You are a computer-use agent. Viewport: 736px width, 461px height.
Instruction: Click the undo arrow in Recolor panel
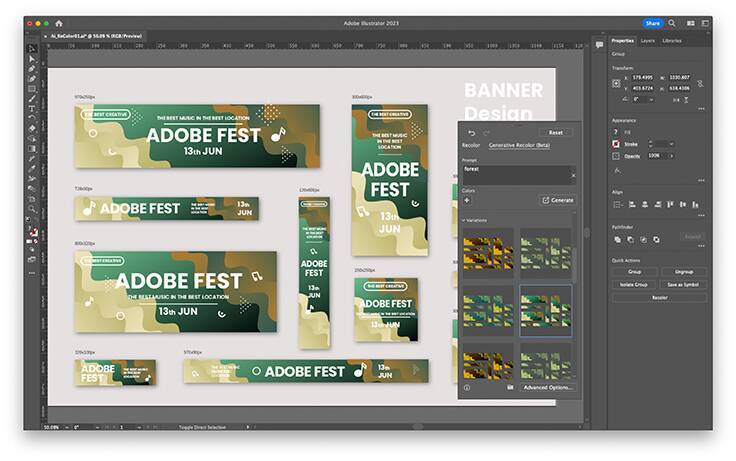point(472,132)
